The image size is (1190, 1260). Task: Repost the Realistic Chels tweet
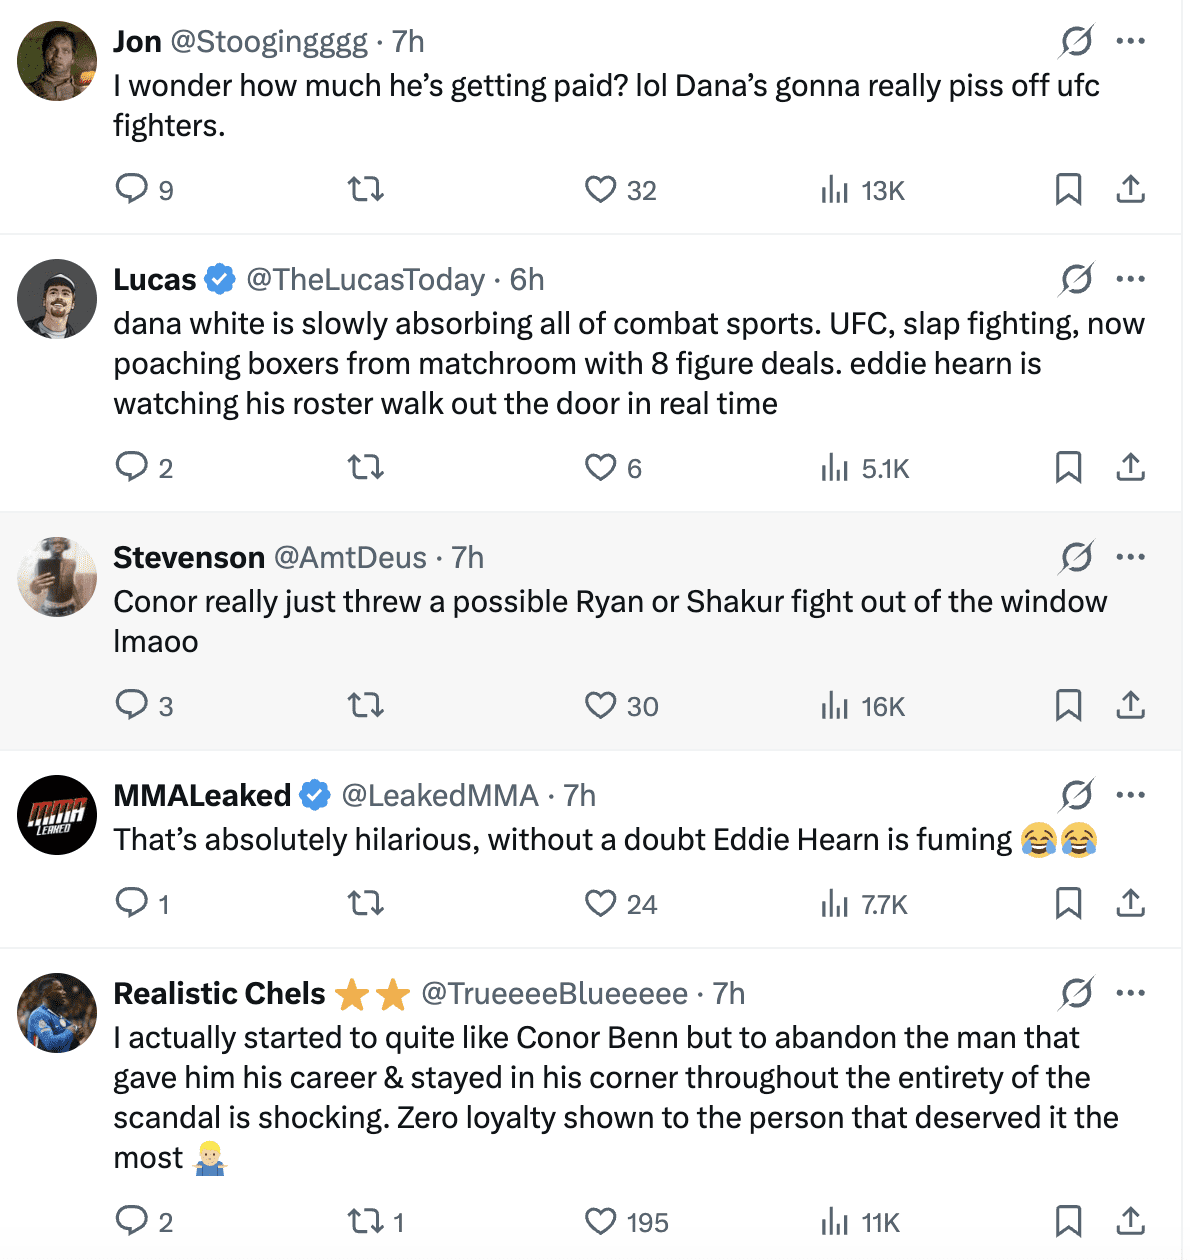[366, 1221]
